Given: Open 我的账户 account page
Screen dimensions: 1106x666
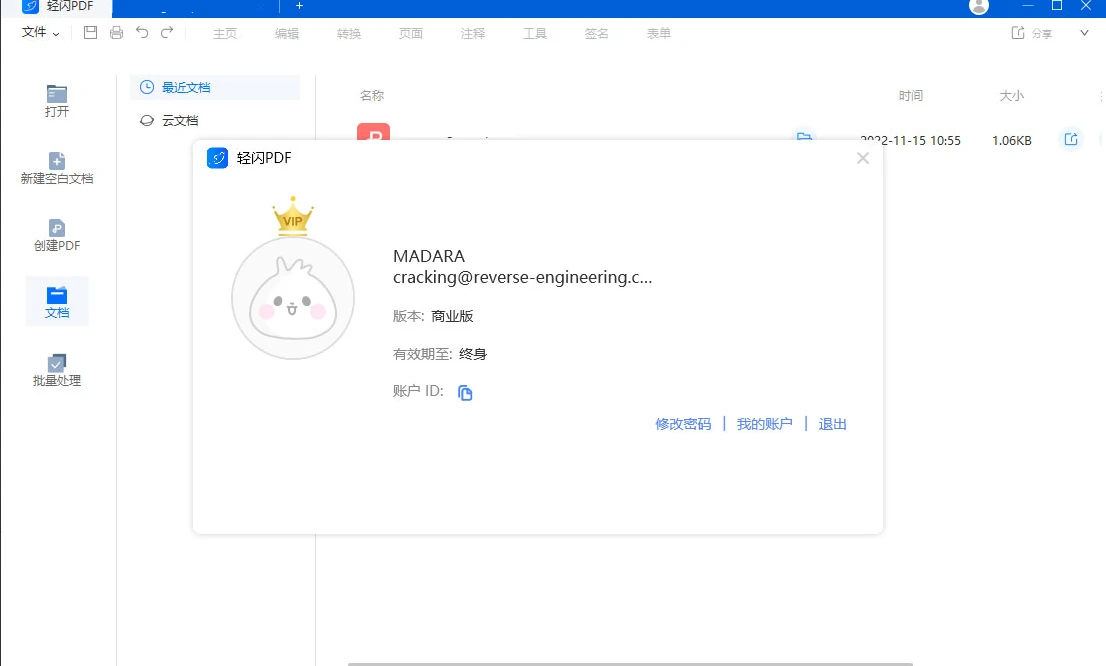Looking at the screenshot, I should [765, 423].
